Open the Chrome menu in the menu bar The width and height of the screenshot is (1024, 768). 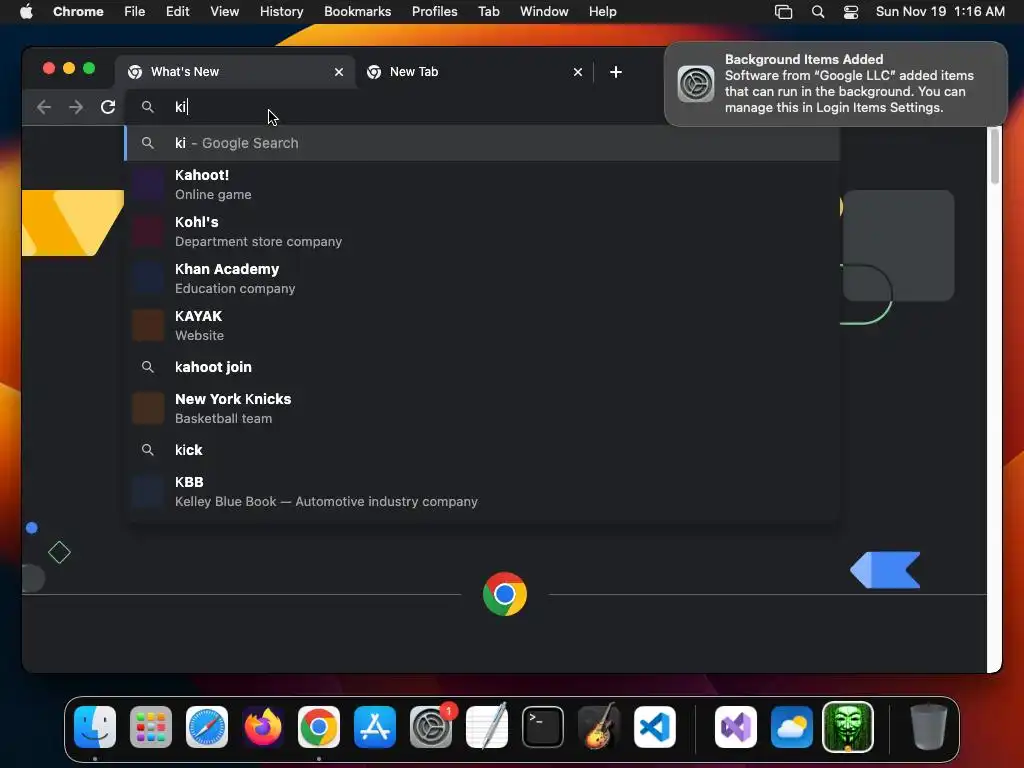pos(78,12)
